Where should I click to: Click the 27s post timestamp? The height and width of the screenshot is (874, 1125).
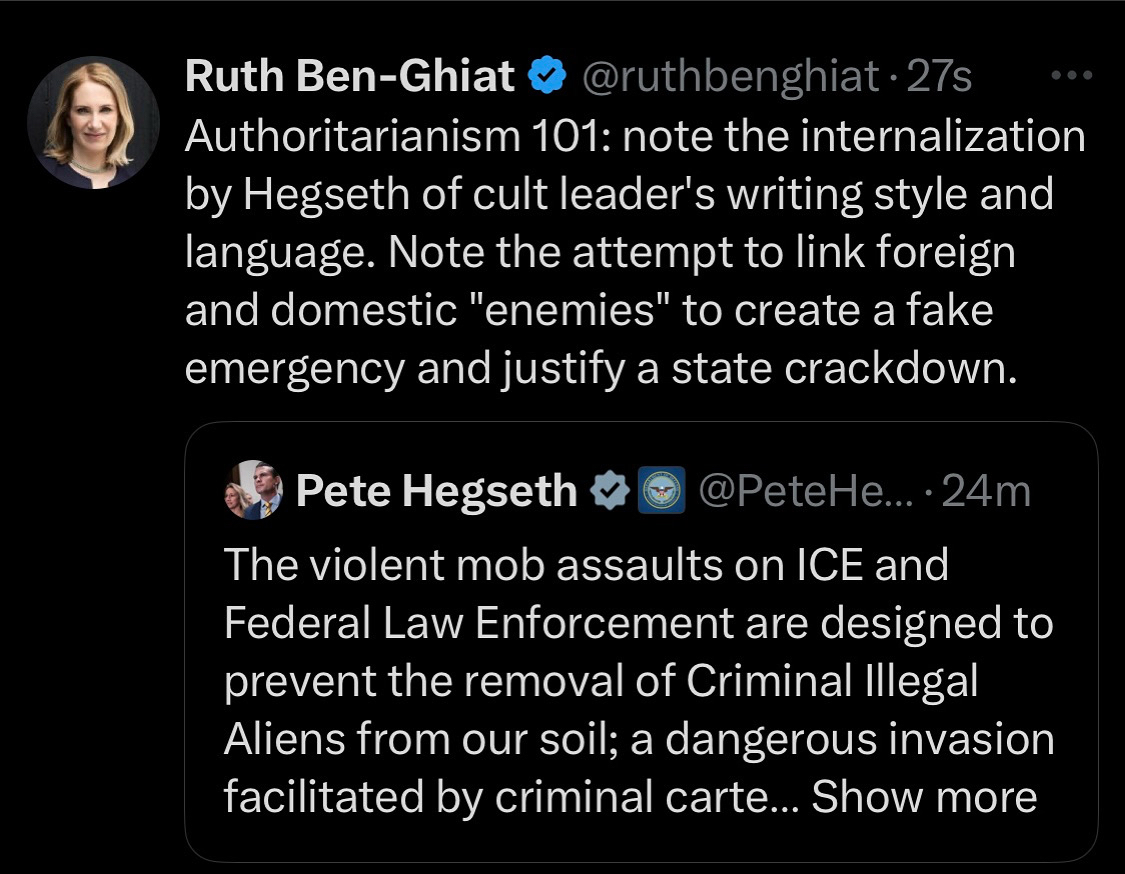tap(938, 77)
